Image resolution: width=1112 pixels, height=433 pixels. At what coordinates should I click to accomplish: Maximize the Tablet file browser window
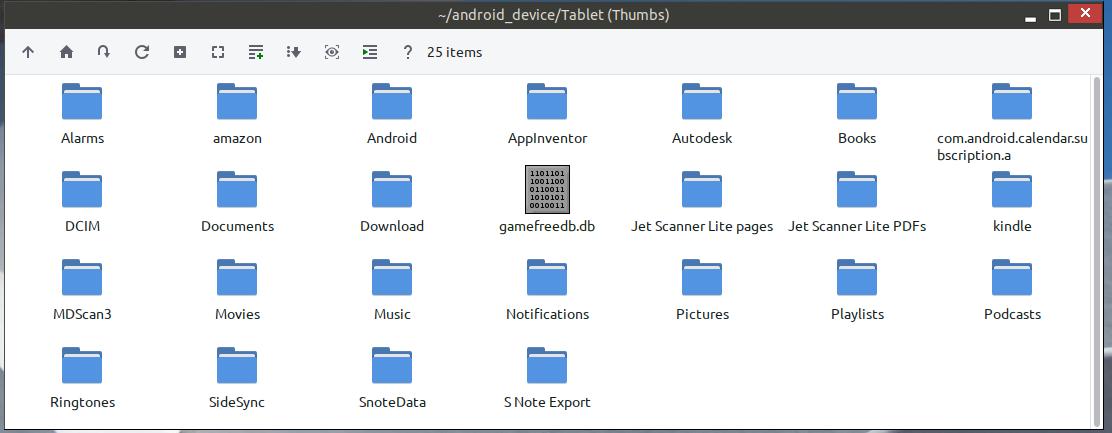tap(1055, 14)
